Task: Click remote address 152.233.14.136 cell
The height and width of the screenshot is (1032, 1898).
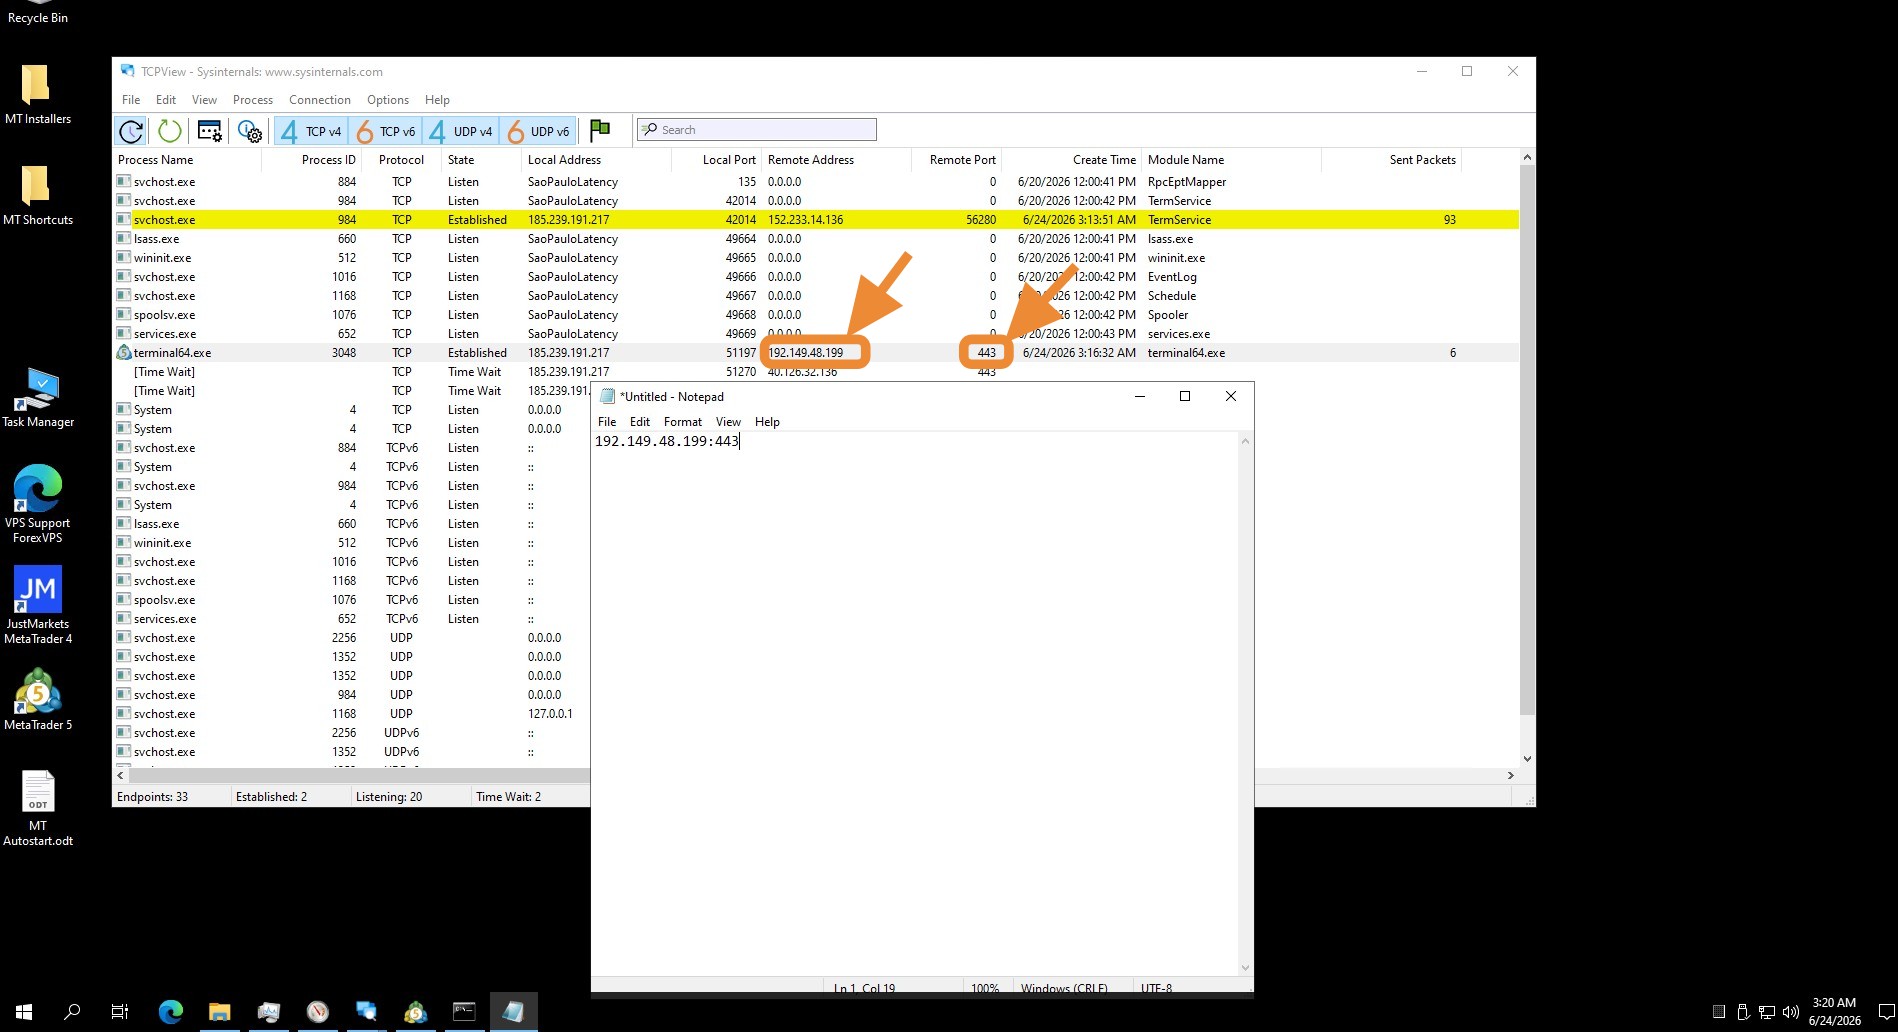Action: (806, 220)
